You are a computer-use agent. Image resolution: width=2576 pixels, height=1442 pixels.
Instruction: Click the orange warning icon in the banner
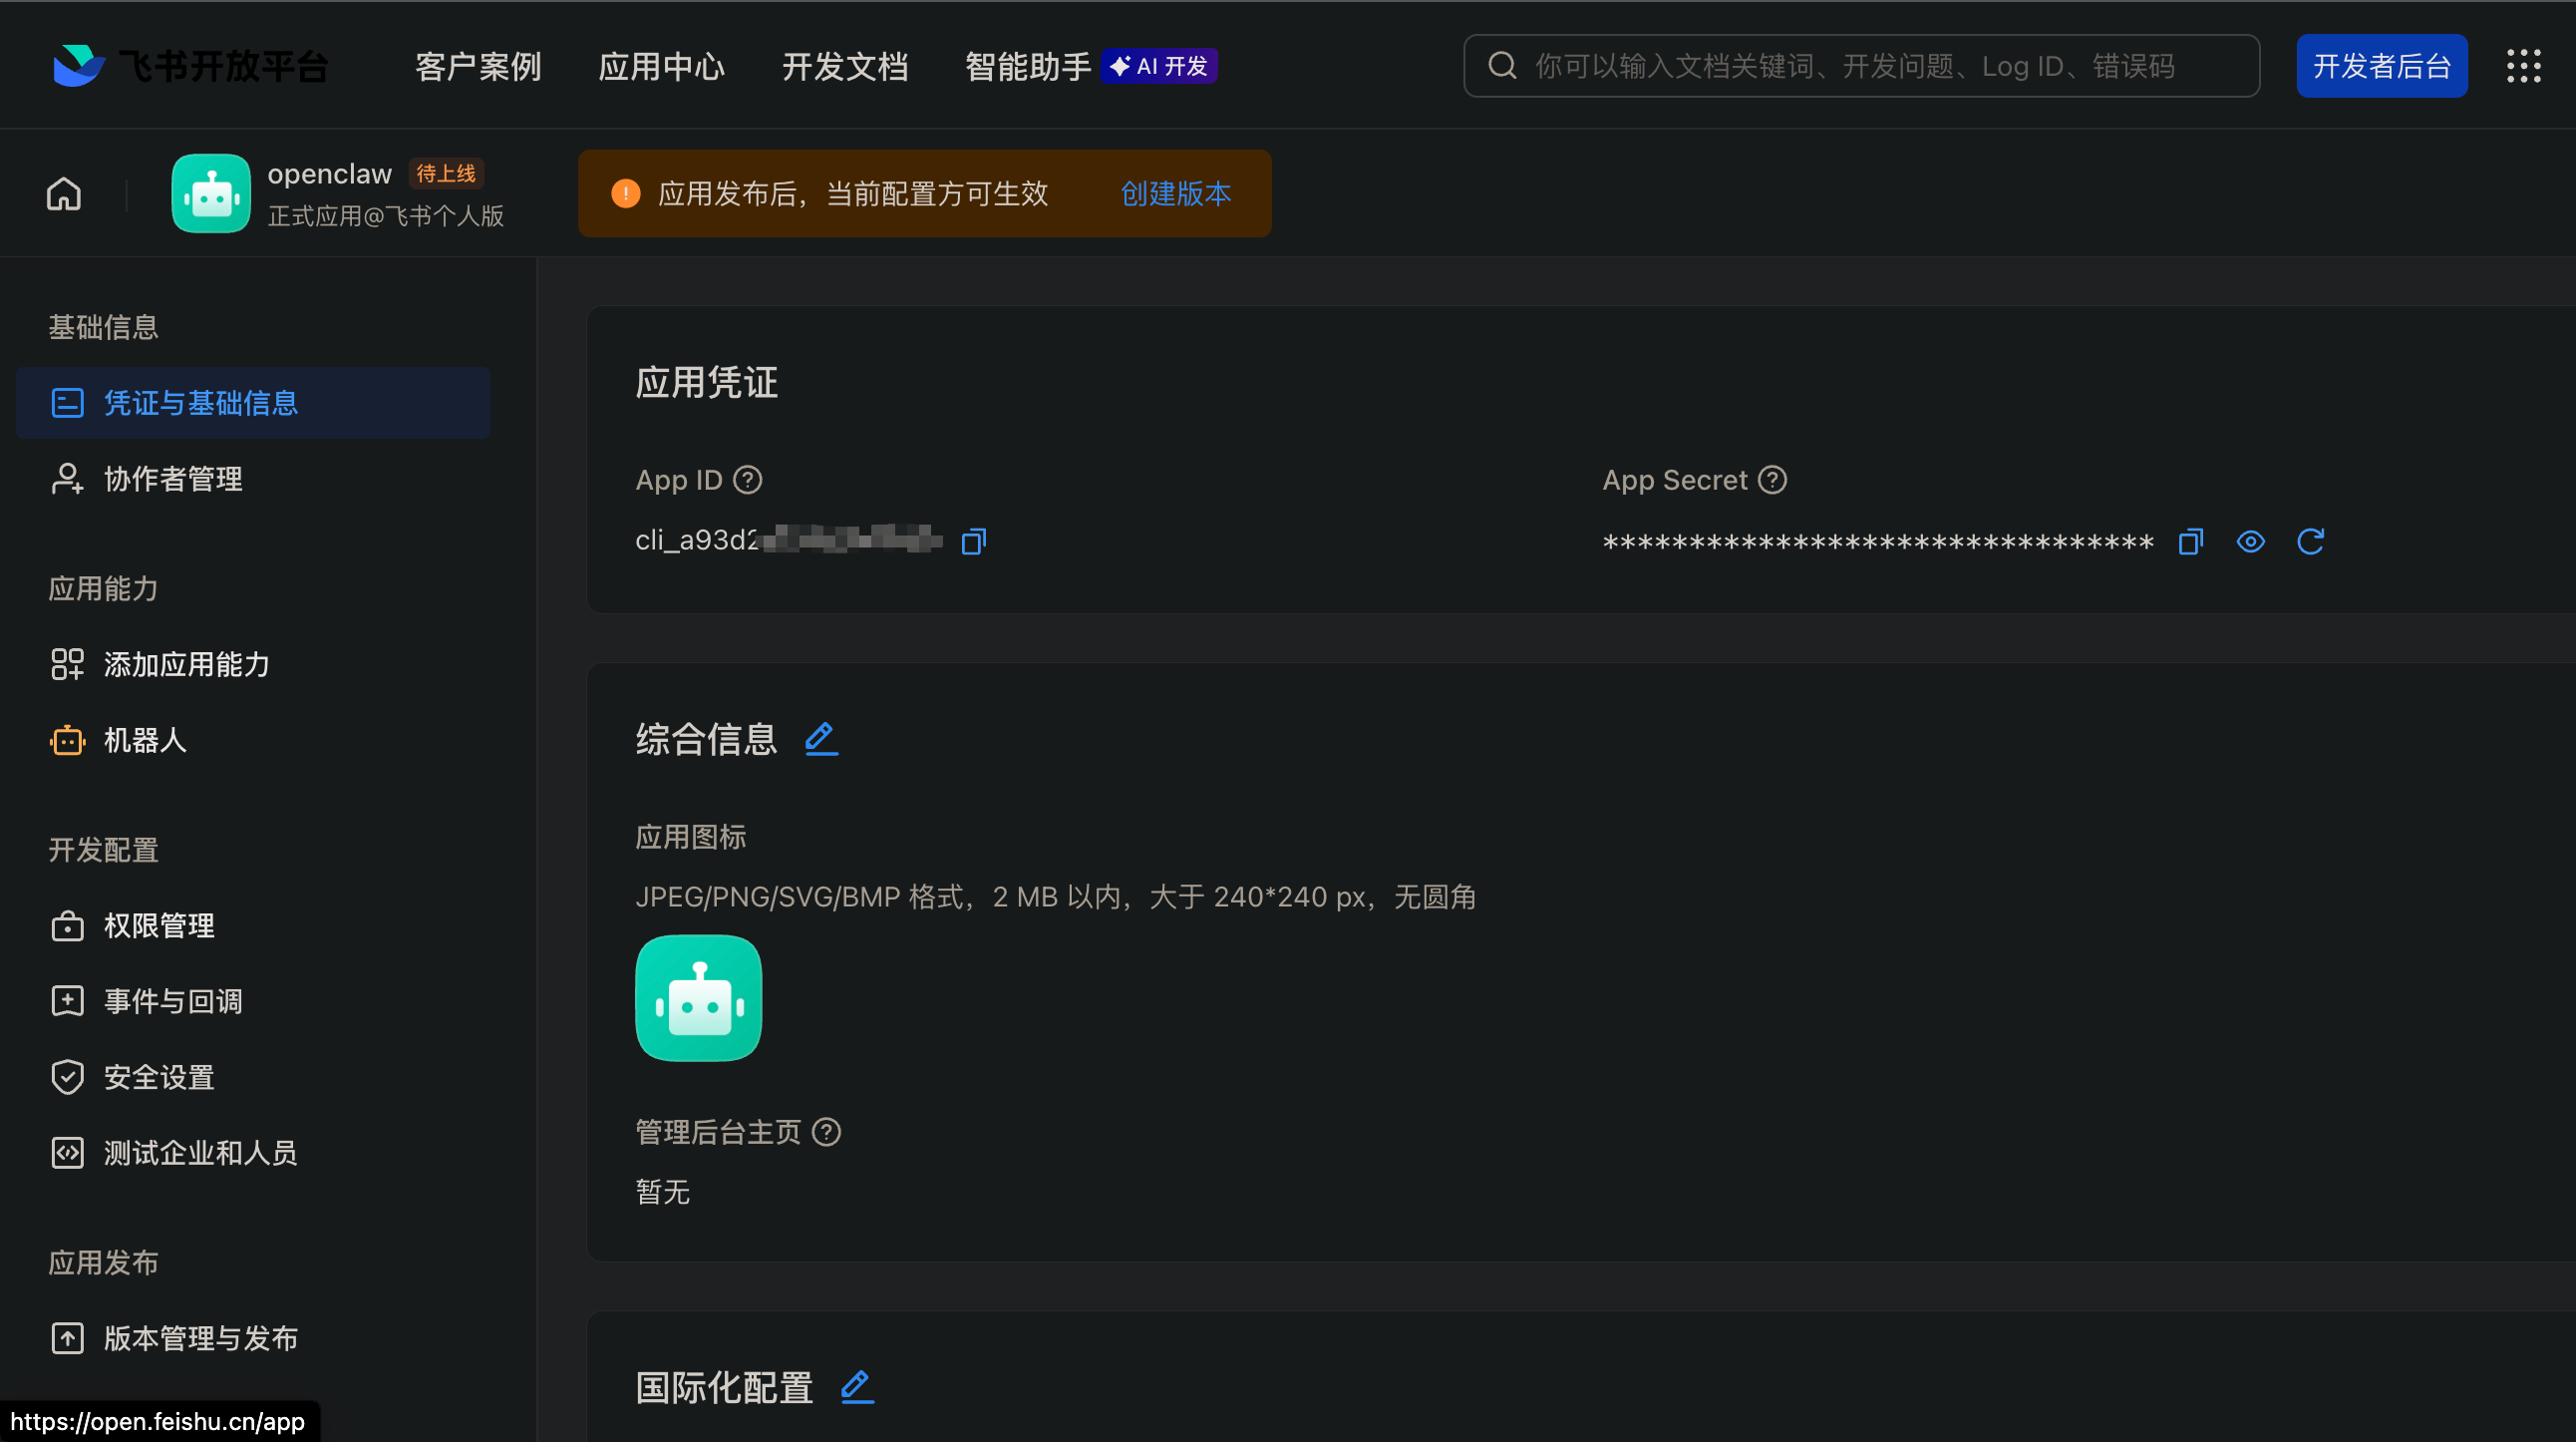626,194
